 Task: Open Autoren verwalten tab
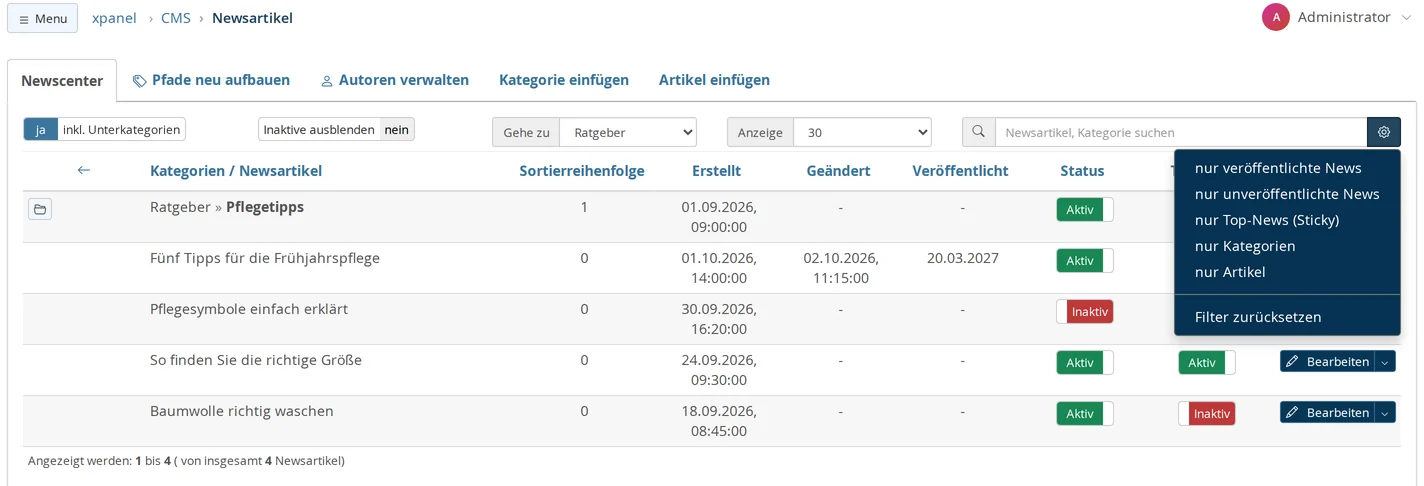pos(394,80)
